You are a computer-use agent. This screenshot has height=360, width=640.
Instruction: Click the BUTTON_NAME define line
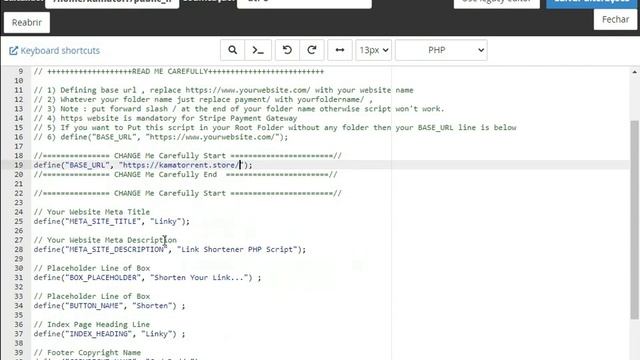pos(109,306)
